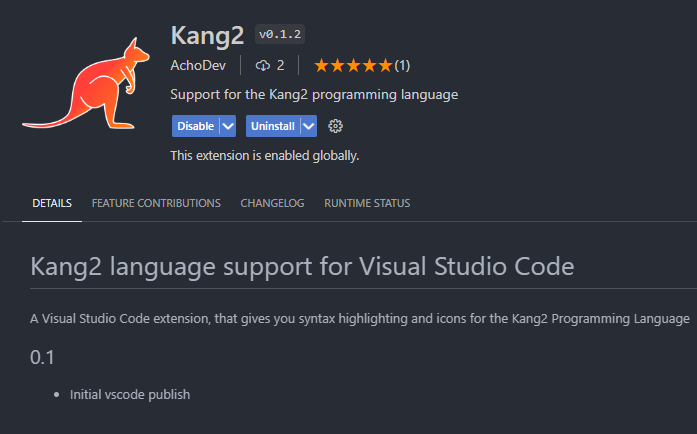The height and width of the screenshot is (434, 697).
Task: Click the text 'Support for the Kang2 programming language'
Action: pyautogui.click(x=314, y=95)
